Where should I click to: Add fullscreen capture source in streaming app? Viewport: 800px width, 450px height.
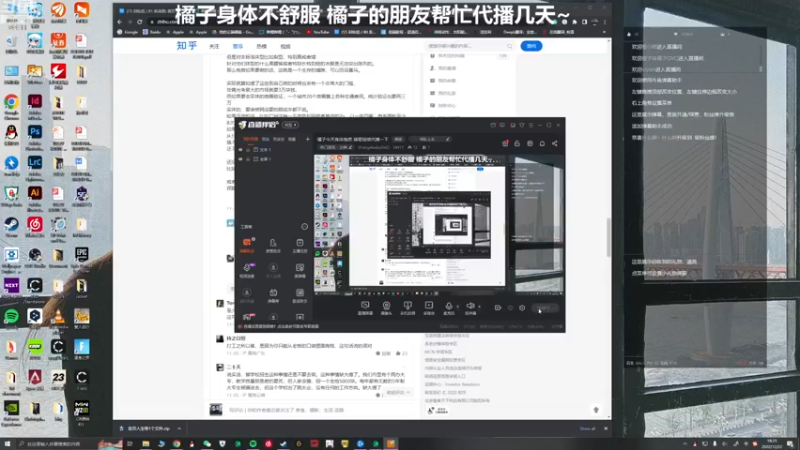point(407,307)
